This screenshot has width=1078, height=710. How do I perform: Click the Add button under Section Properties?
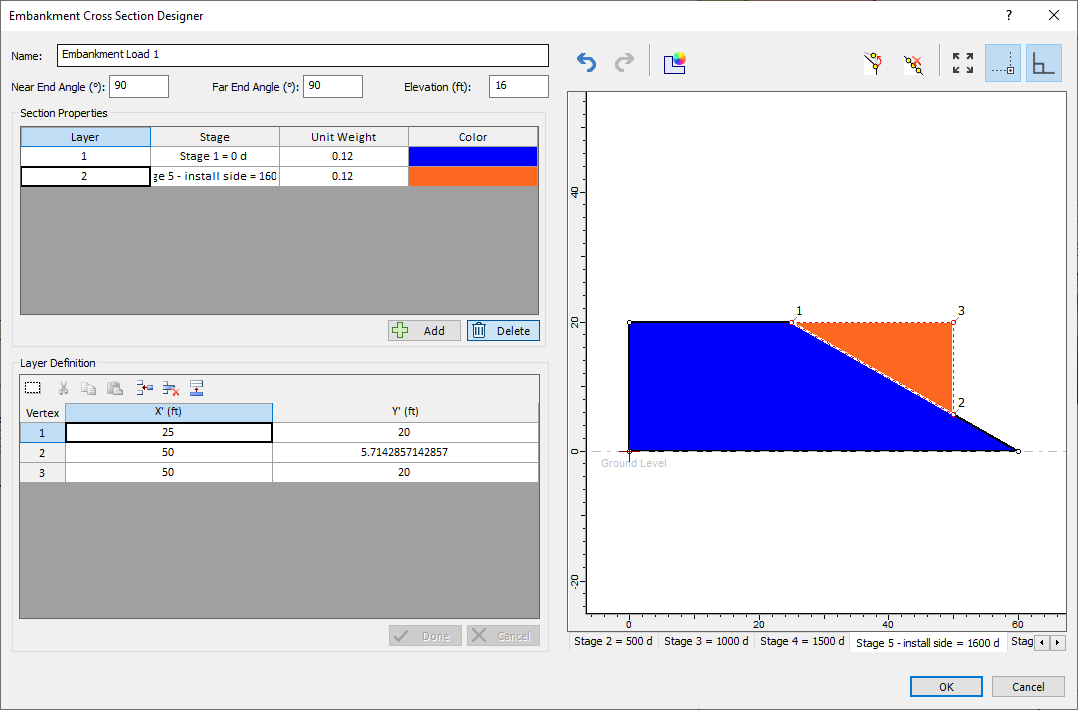point(424,330)
